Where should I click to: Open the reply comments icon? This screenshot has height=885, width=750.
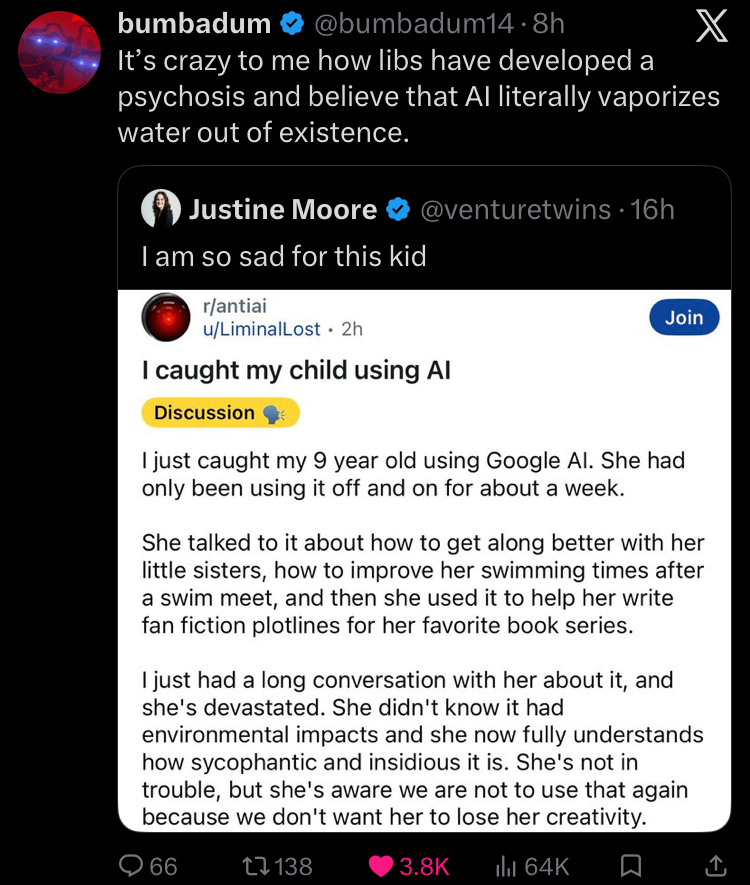133,865
